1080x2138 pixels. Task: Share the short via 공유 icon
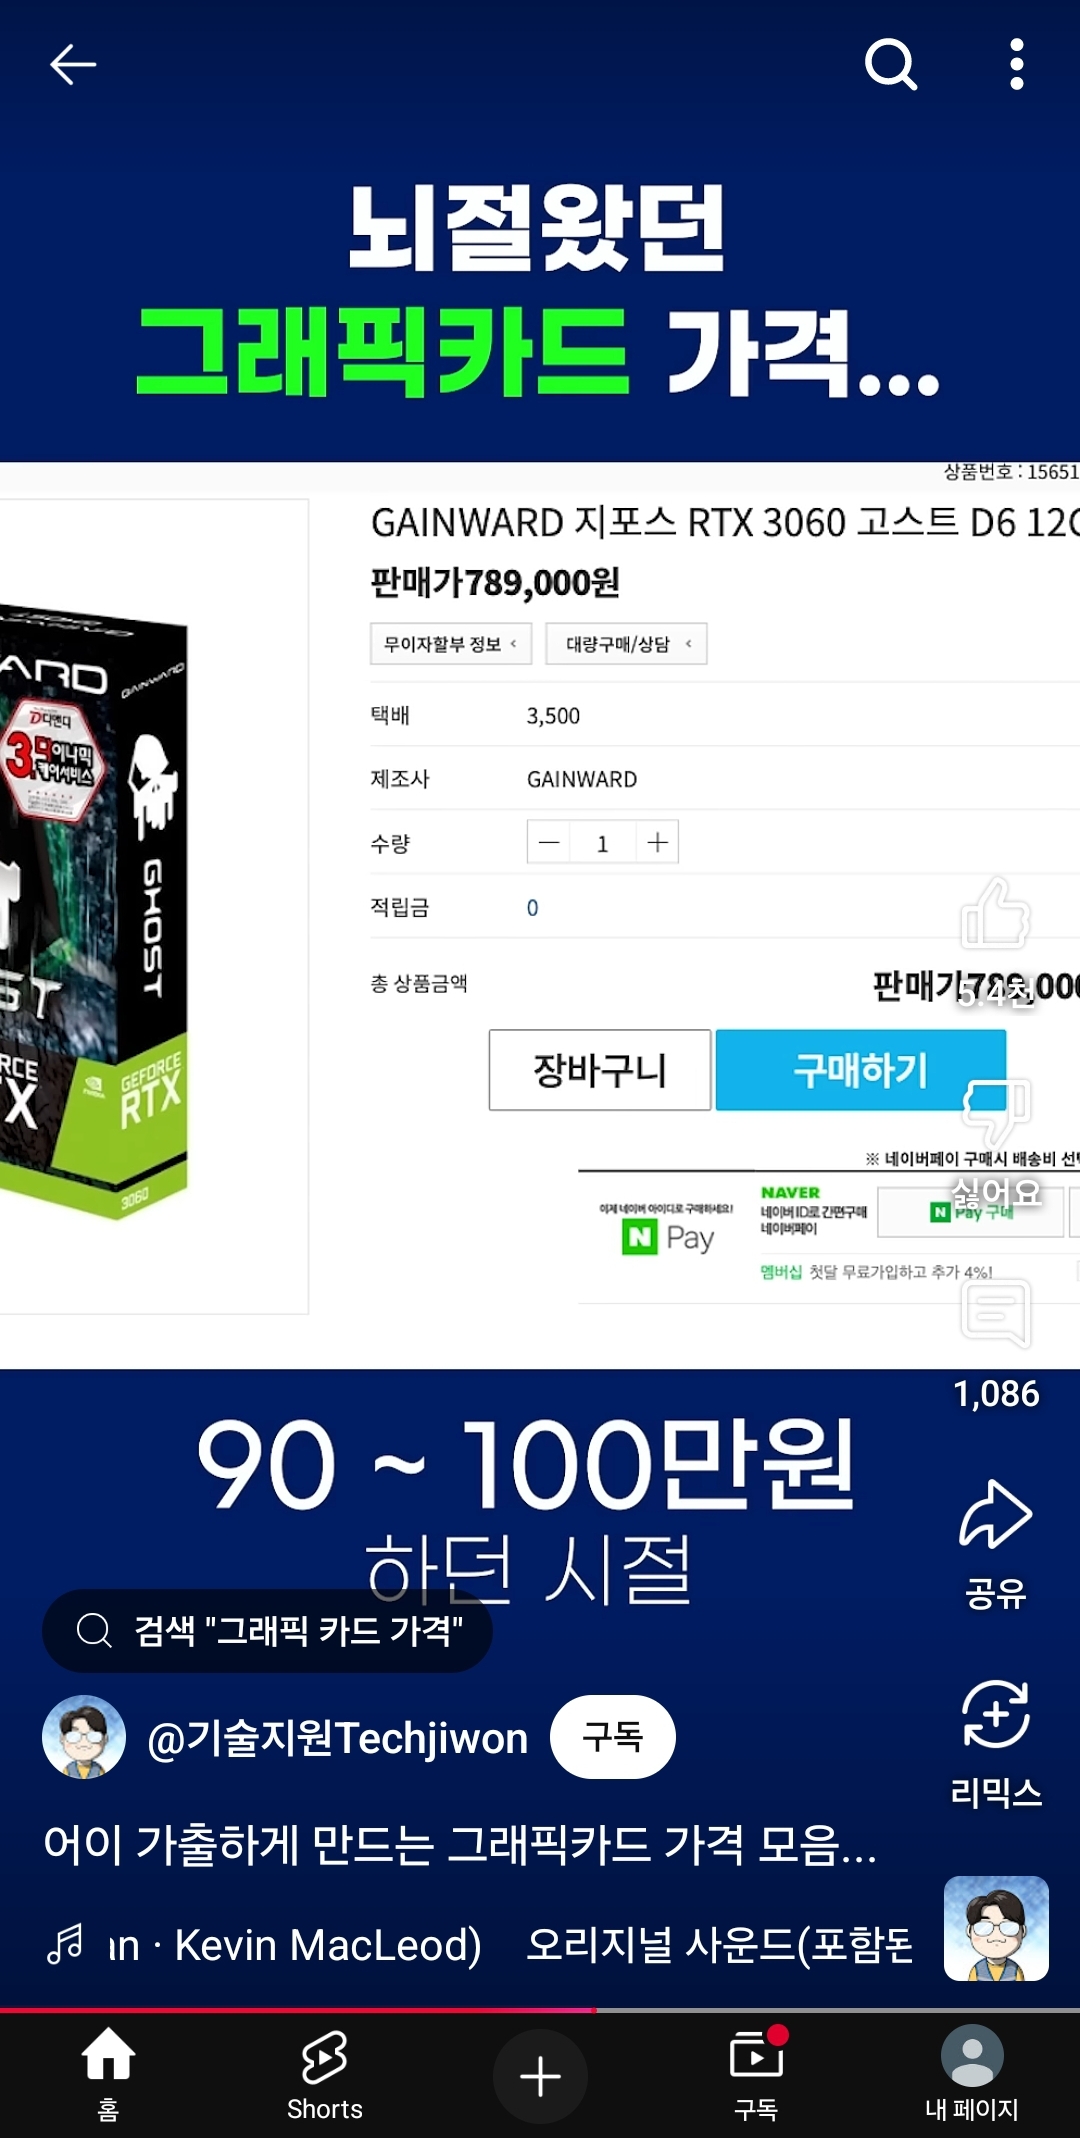pyautogui.click(x=995, y=1515)
